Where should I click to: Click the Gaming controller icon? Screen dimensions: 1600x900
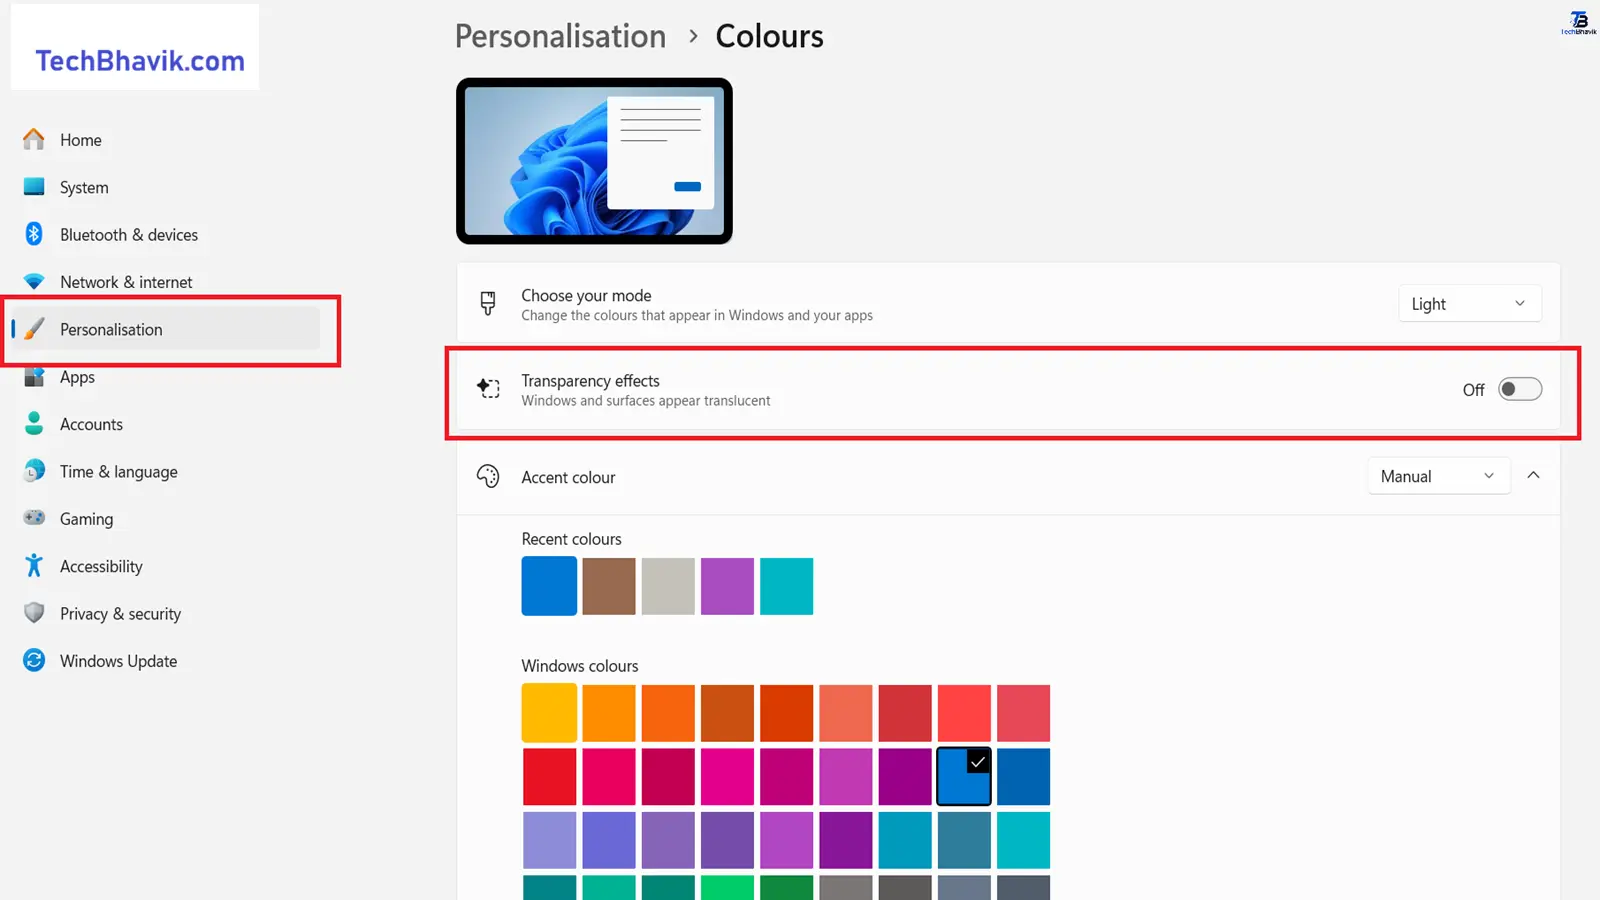[34, 518]
